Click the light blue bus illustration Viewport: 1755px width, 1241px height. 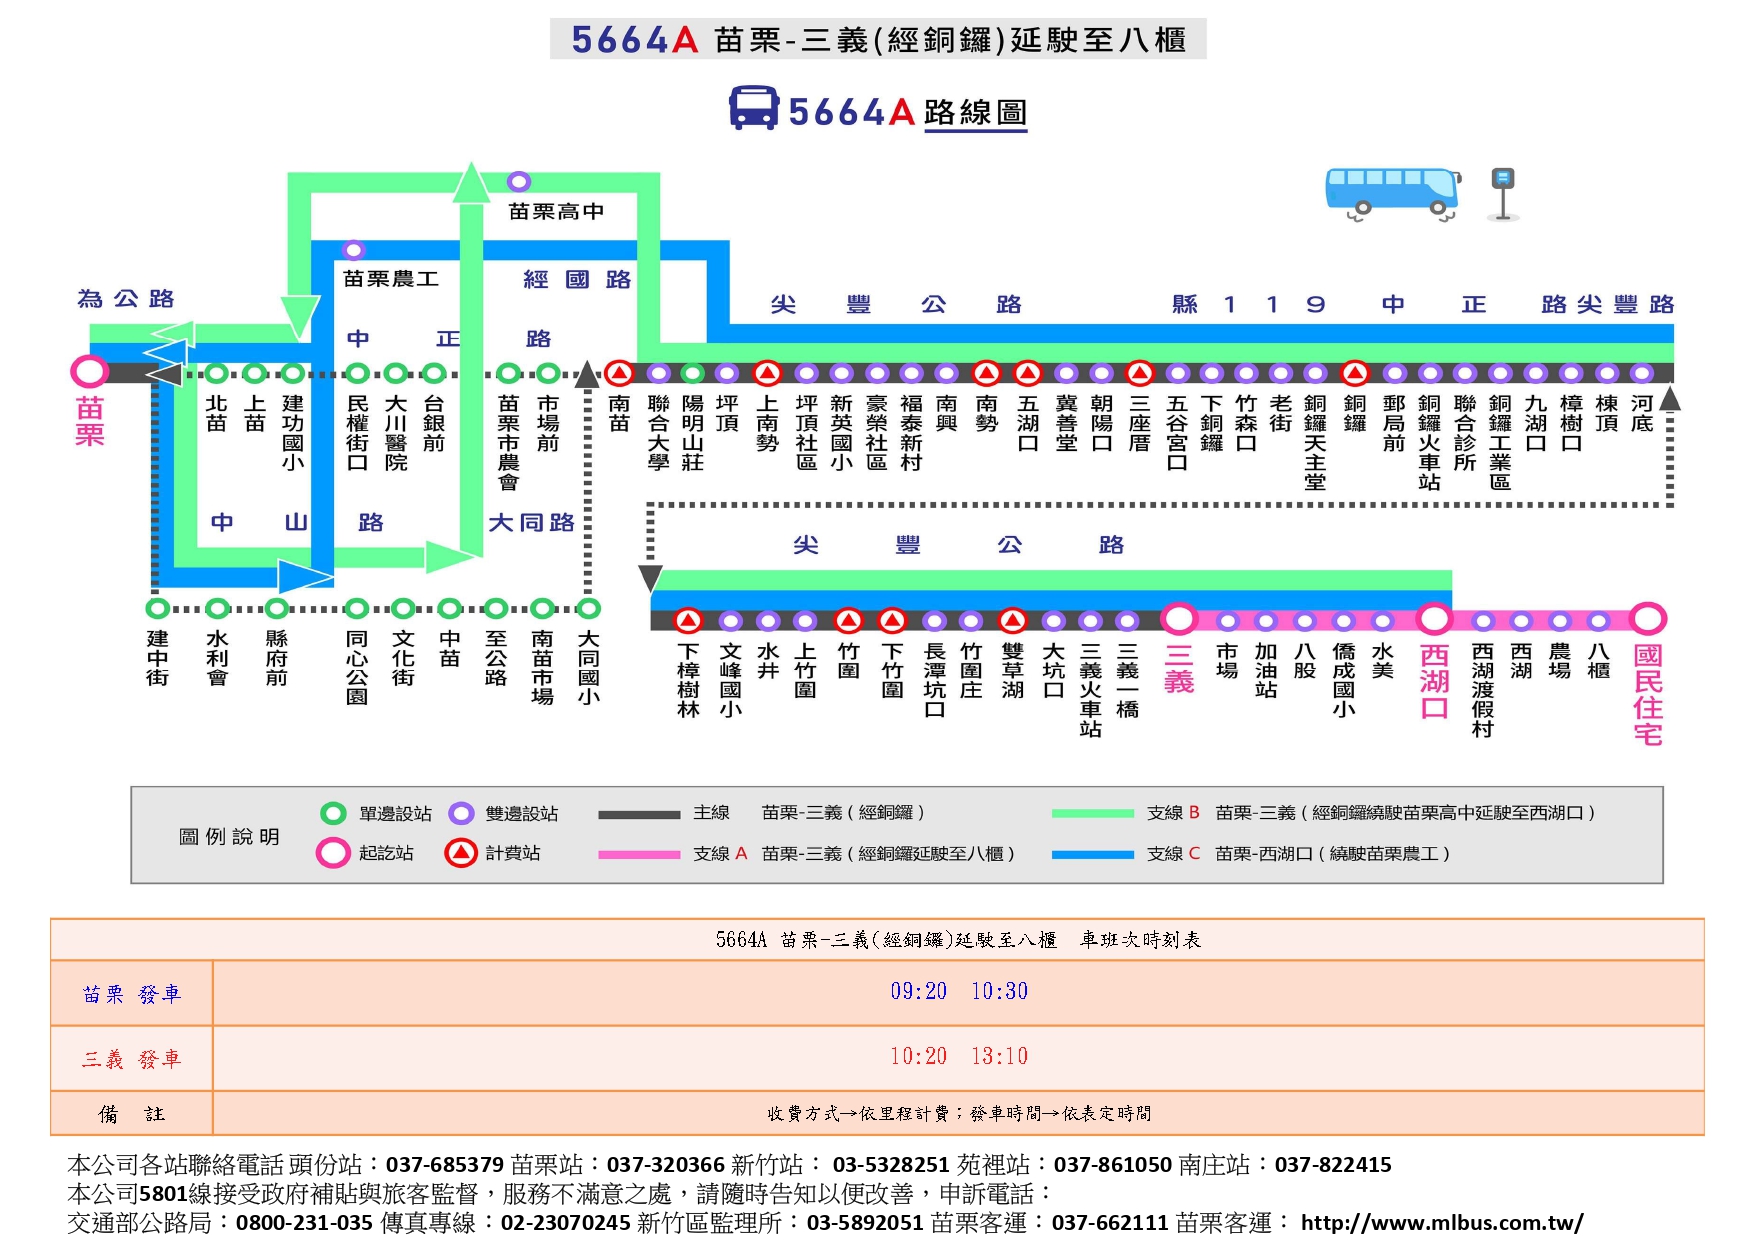[x=1391, y=191]
